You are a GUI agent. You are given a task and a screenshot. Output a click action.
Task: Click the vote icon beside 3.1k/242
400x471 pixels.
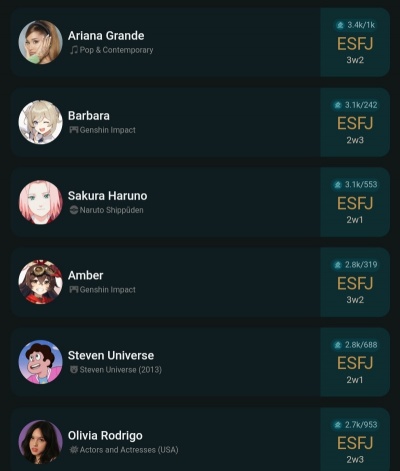click(x=338, y=105)
